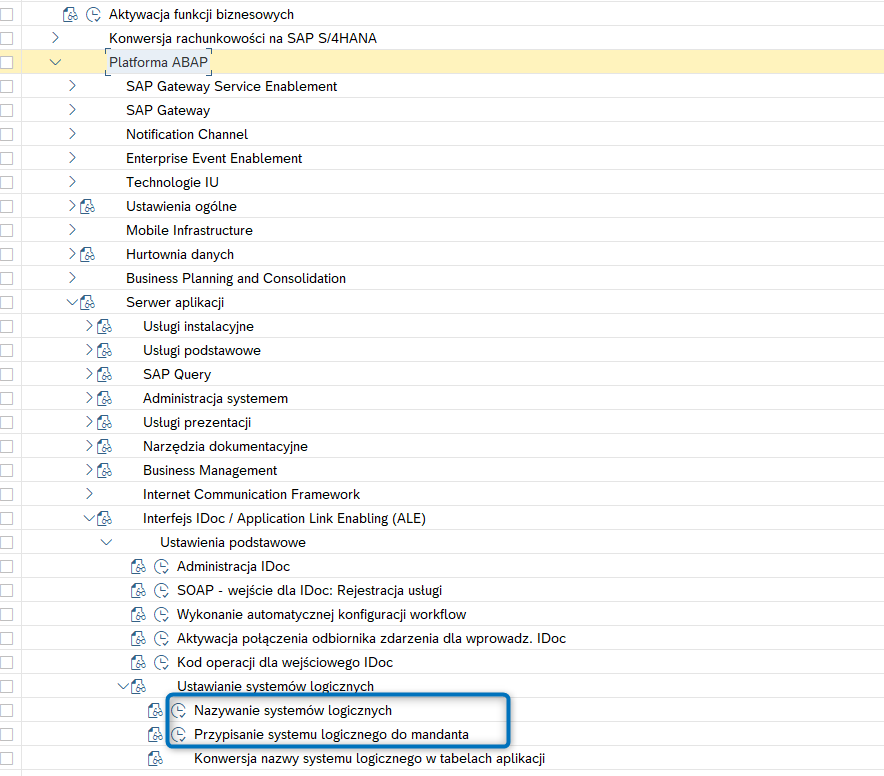Viewport: 884px width, 776px height.
Task: Tick the checkbox for Nazywanie systemów logicznych row
Action: (x=7, y=711)
